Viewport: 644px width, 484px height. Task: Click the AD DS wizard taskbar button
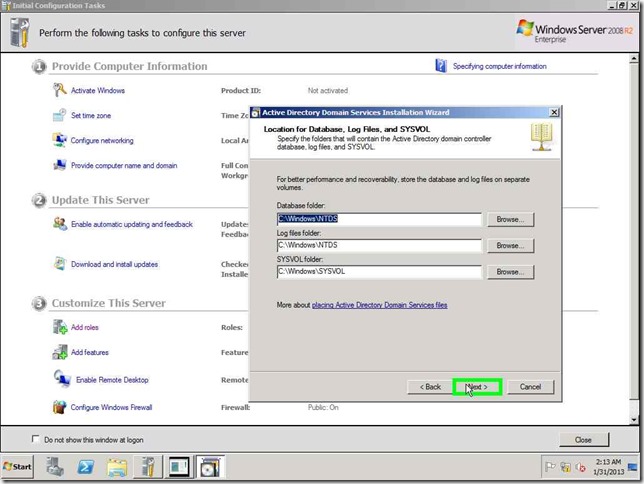click(x=210, y=467)
